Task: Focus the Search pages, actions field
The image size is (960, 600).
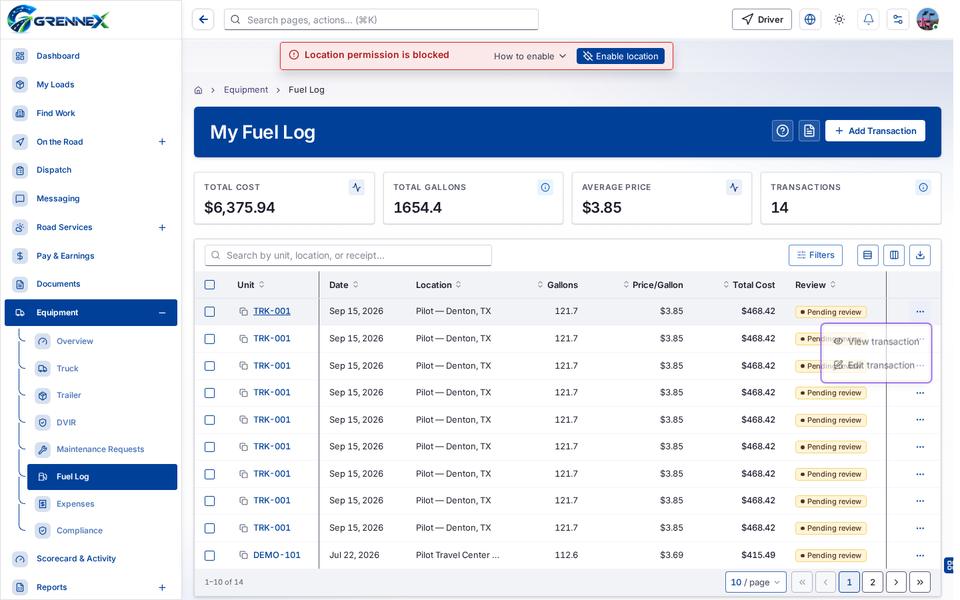Action: (381, 20)
